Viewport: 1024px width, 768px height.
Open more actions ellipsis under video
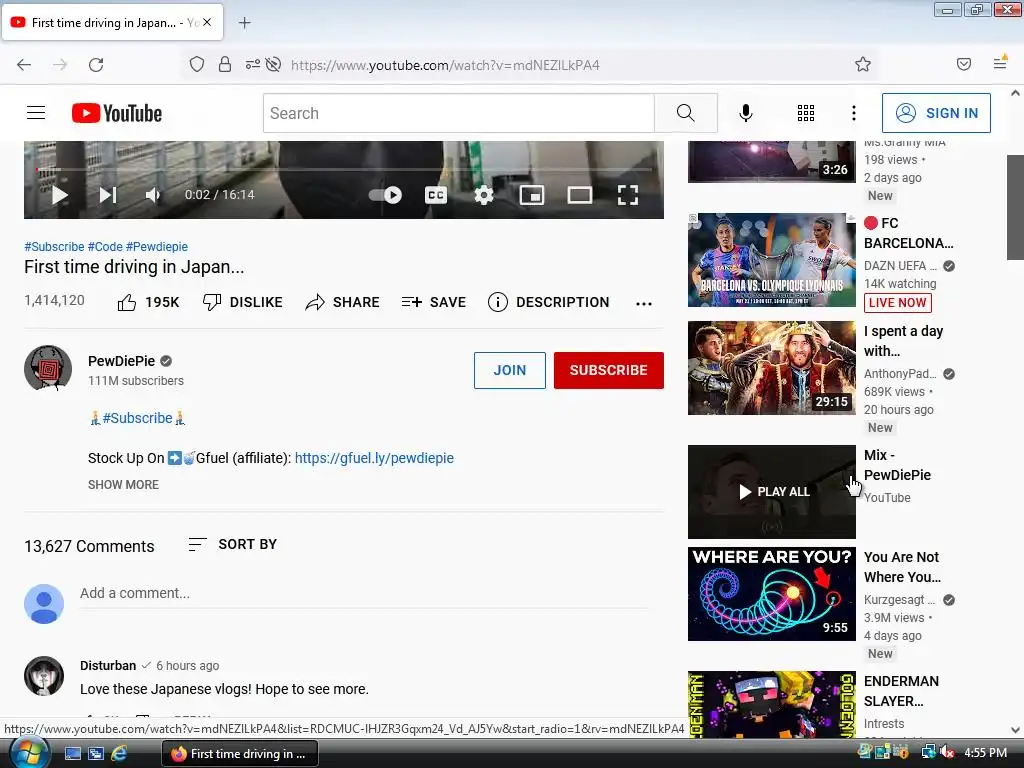tap(644, 304)
